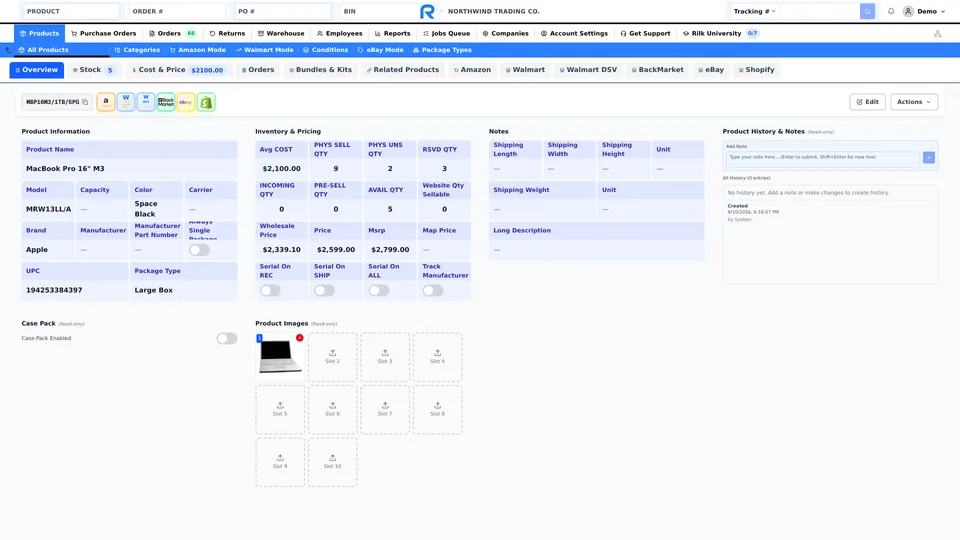Open the Tracking # search type dropdown
This screenshot has height=540, width=960.
pyautogui.click(x=754, y=11)
